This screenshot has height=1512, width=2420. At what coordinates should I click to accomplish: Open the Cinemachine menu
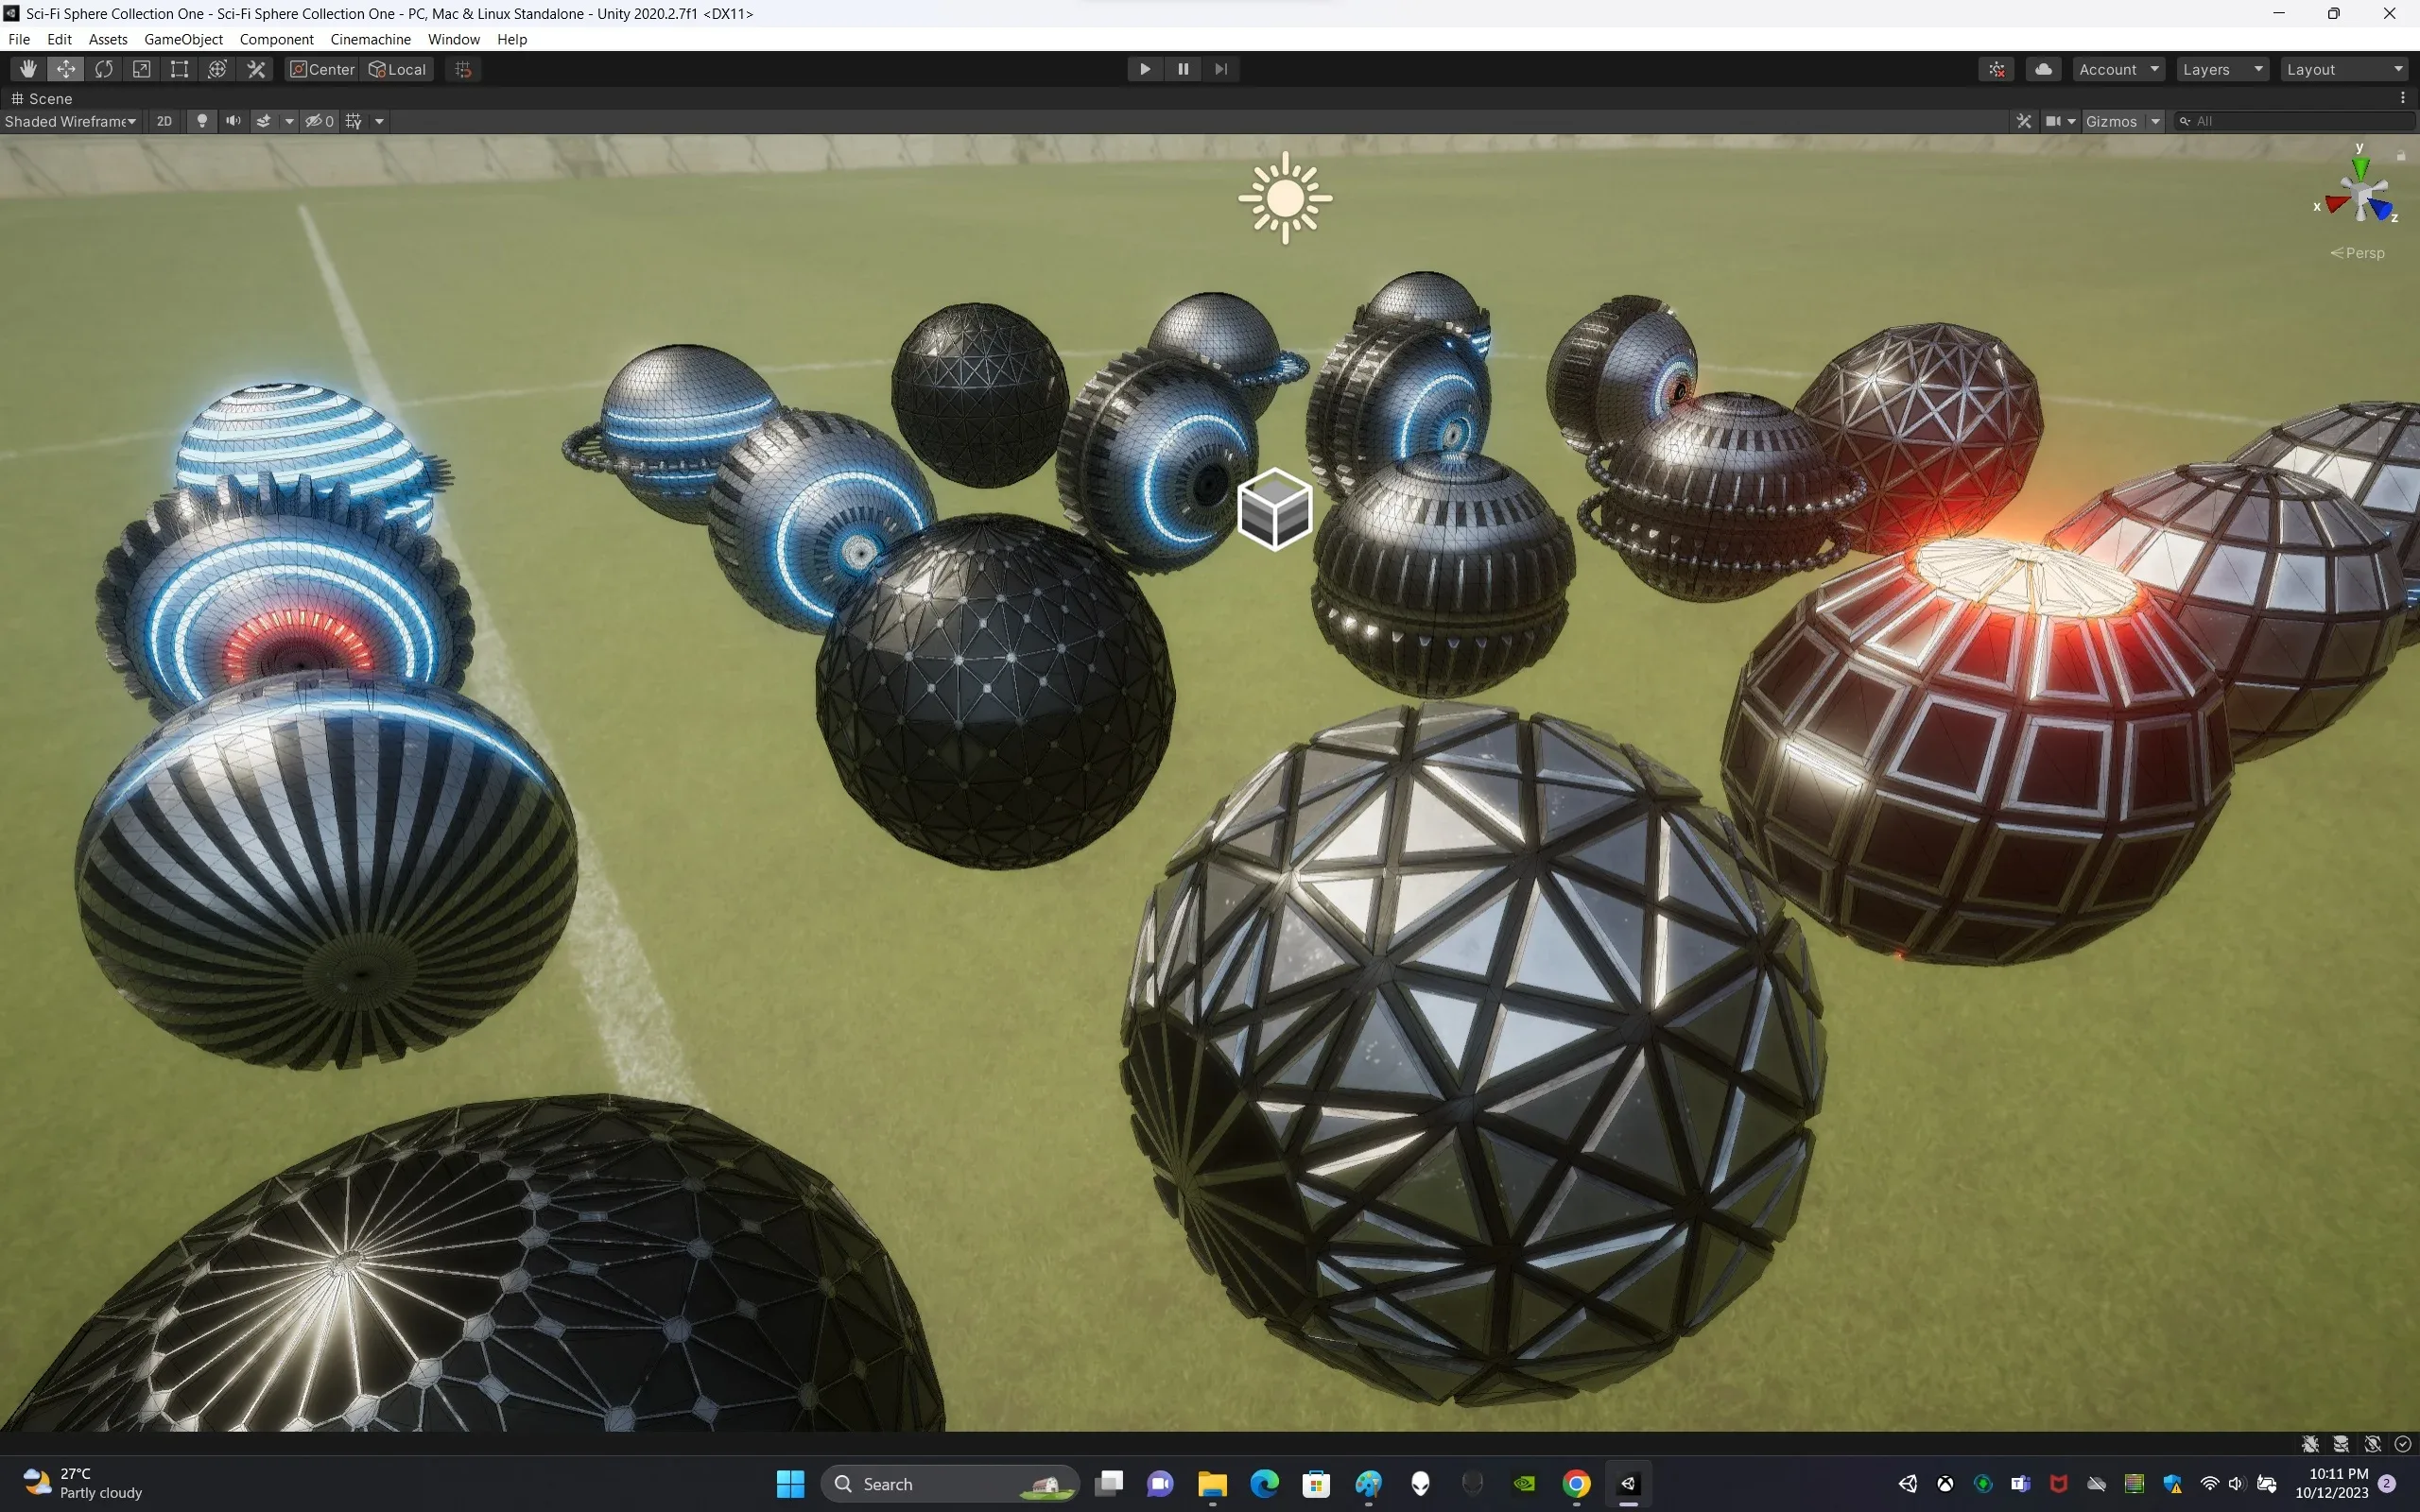point(370,39)
